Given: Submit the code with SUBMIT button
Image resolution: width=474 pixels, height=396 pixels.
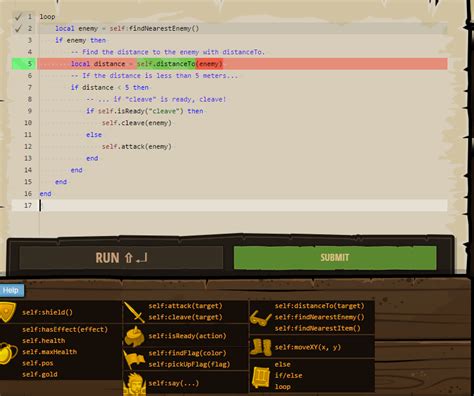Looking at the screenshot, I should click(335, 258).
